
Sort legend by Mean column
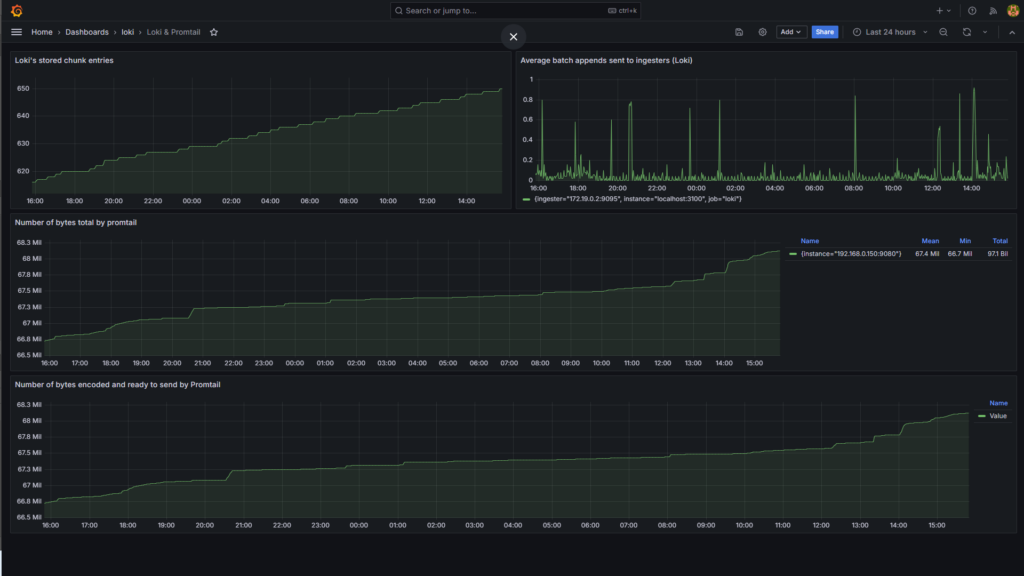(x=930, y=241)
